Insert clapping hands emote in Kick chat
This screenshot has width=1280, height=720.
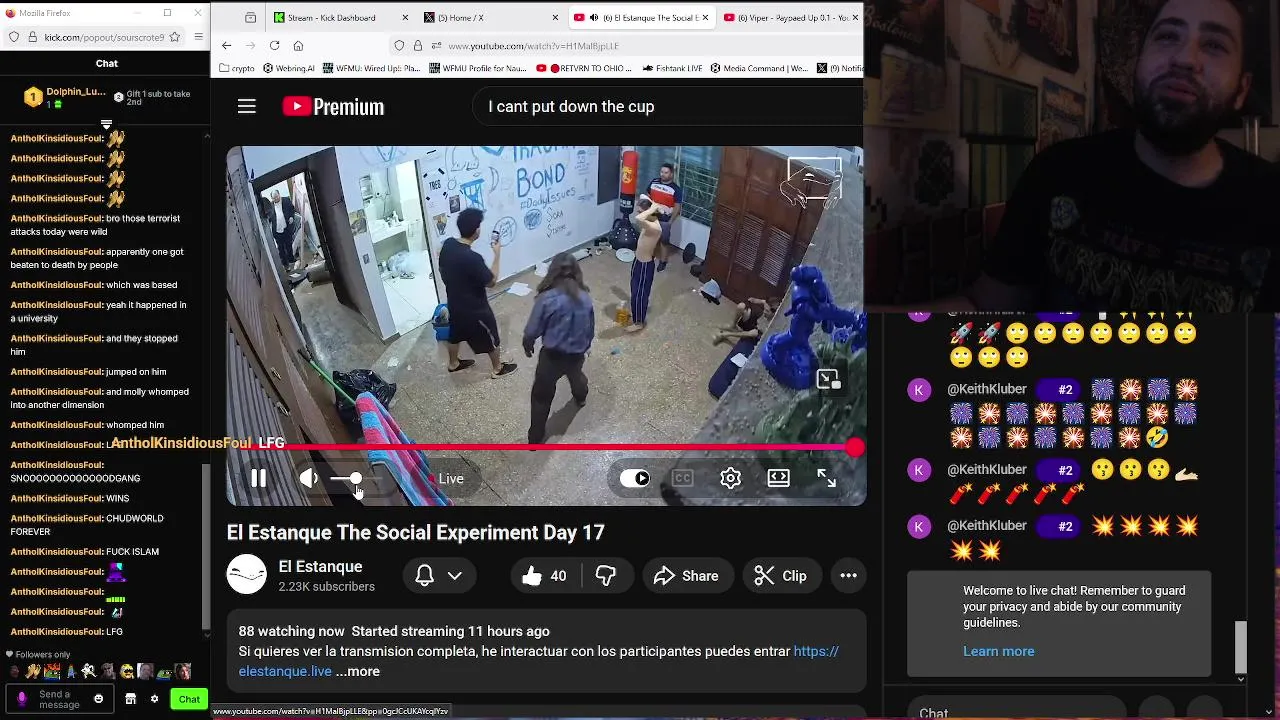point(32,671)
